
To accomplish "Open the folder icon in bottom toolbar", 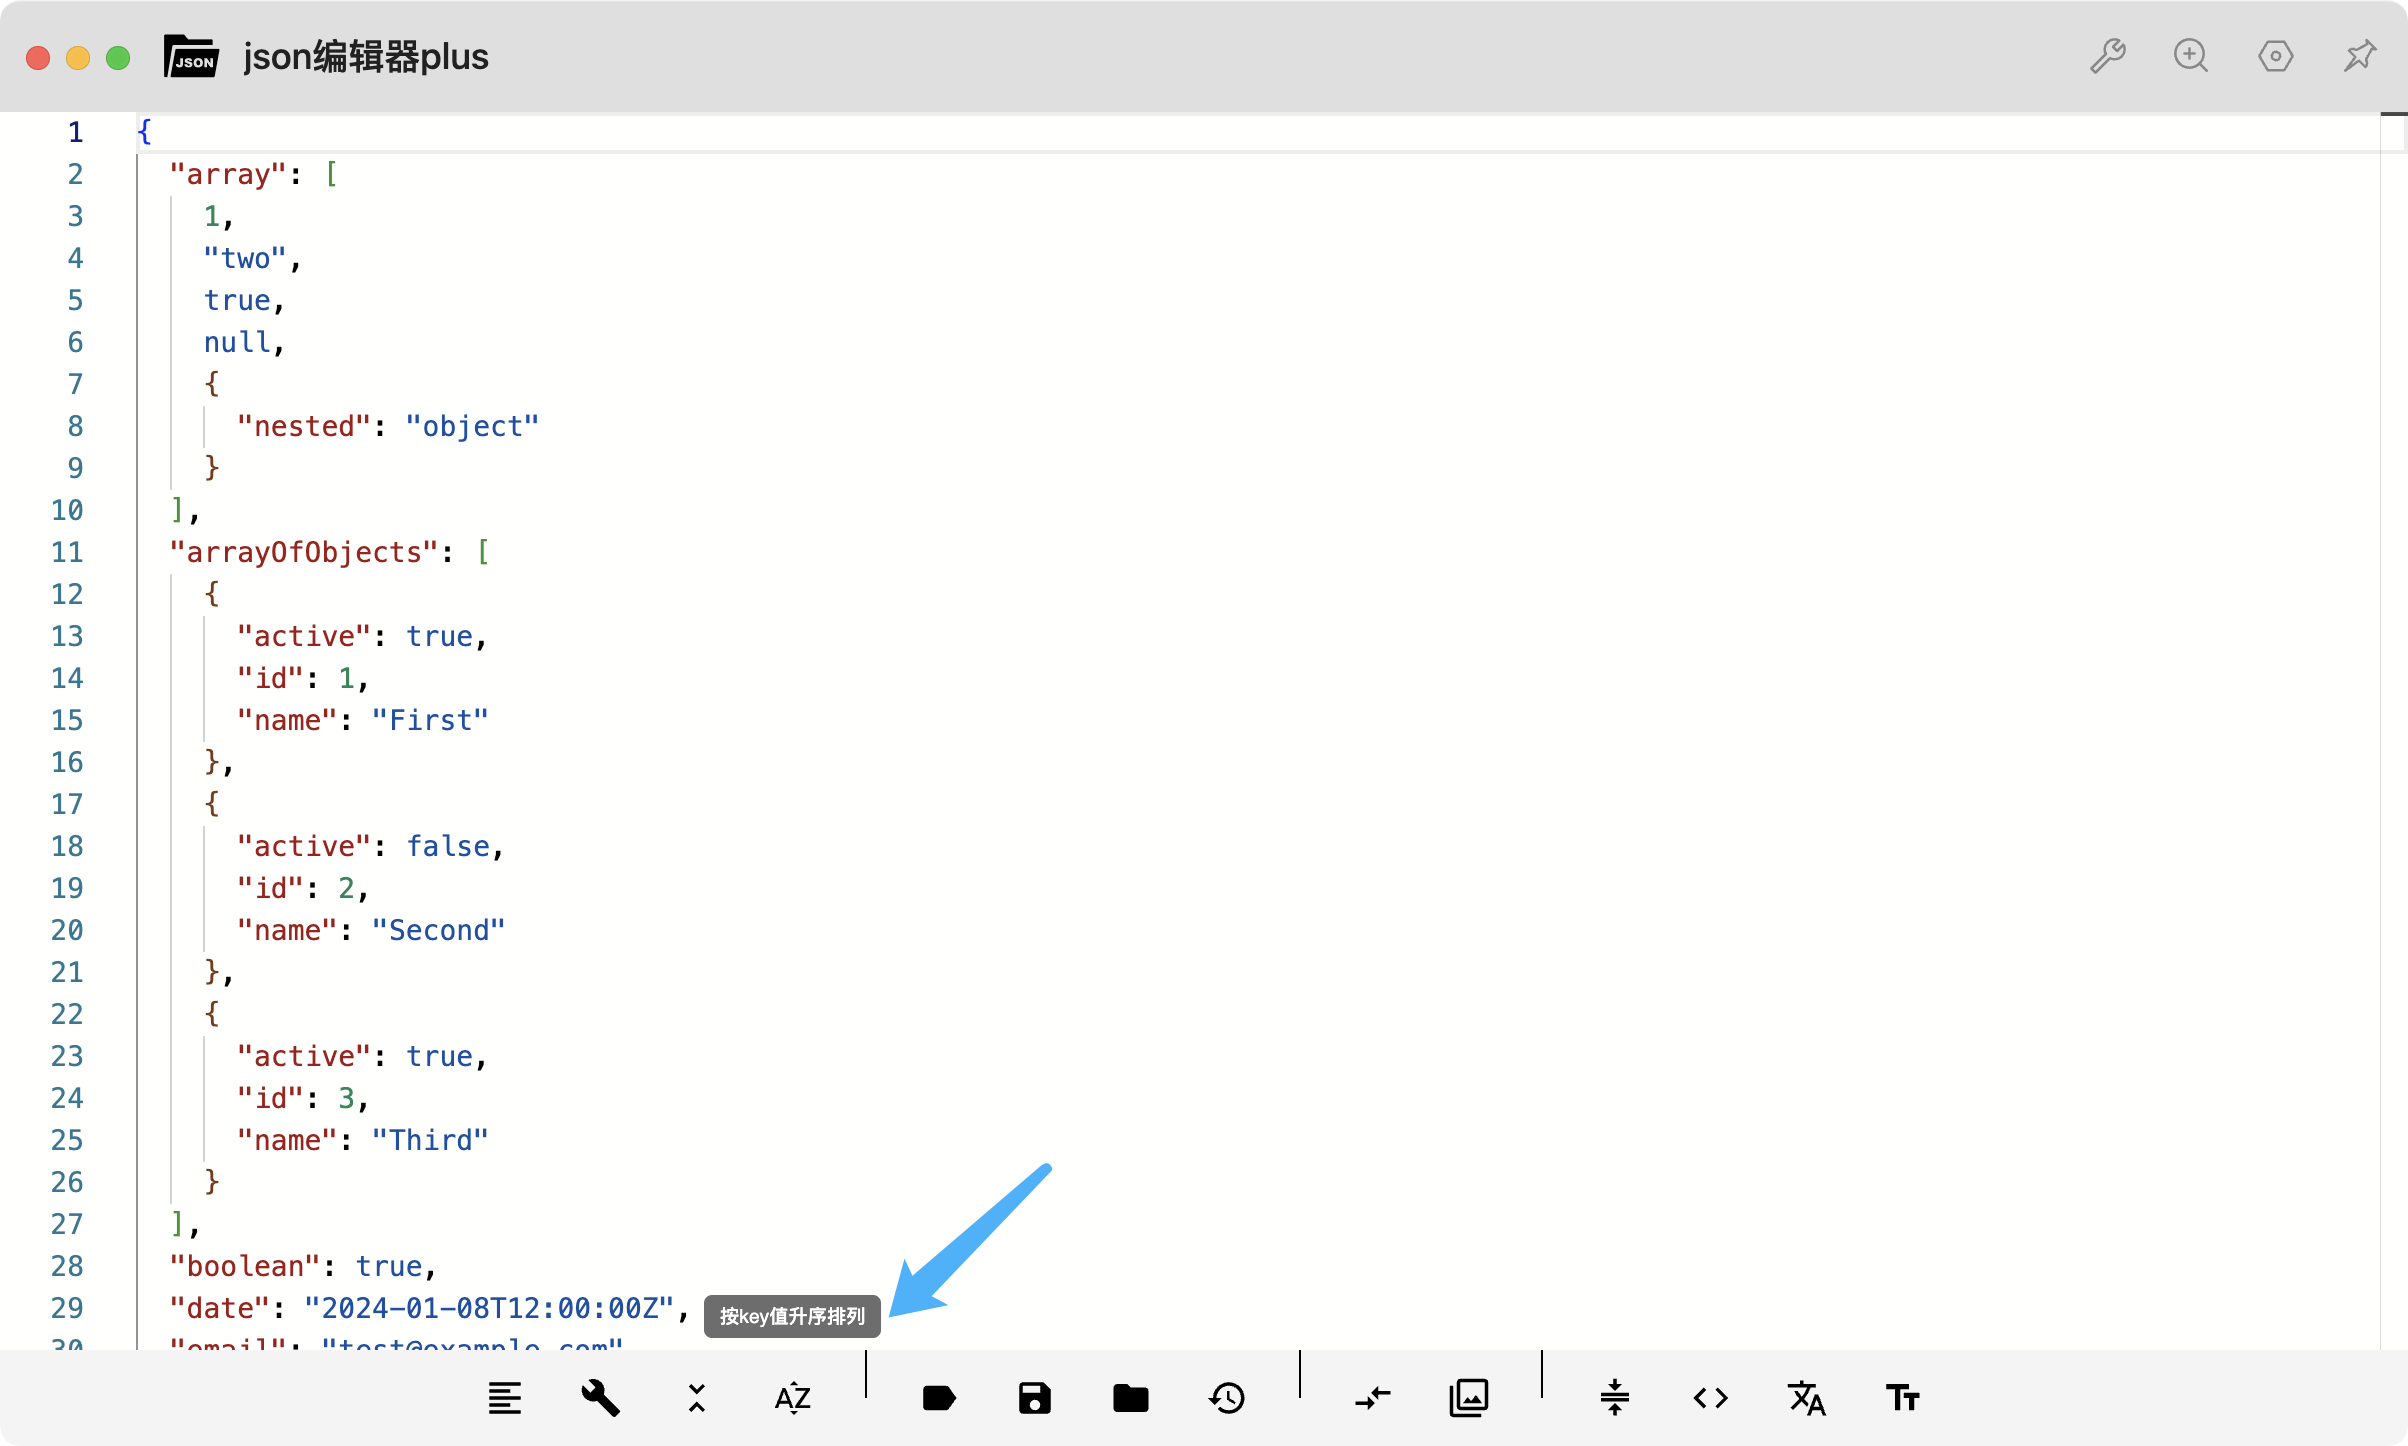I will point(1131,1397).
